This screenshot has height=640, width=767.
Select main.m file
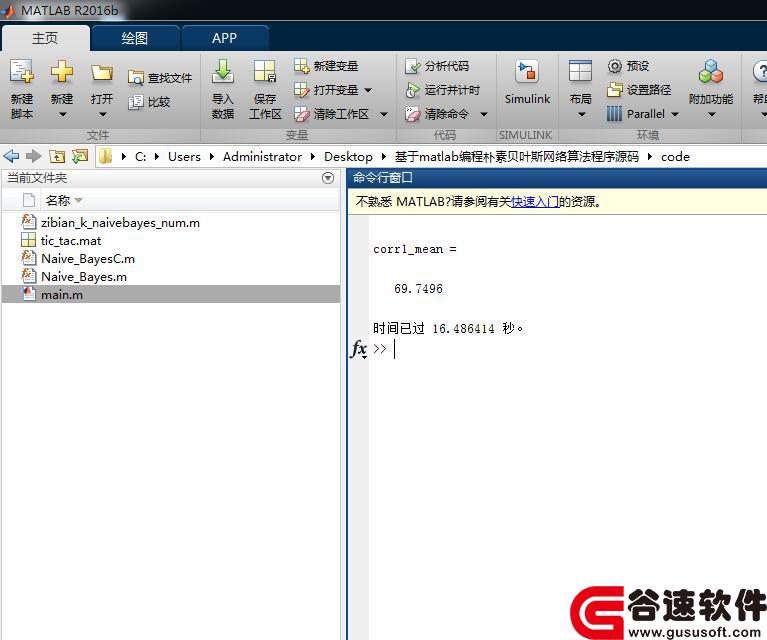click(171, 294)
